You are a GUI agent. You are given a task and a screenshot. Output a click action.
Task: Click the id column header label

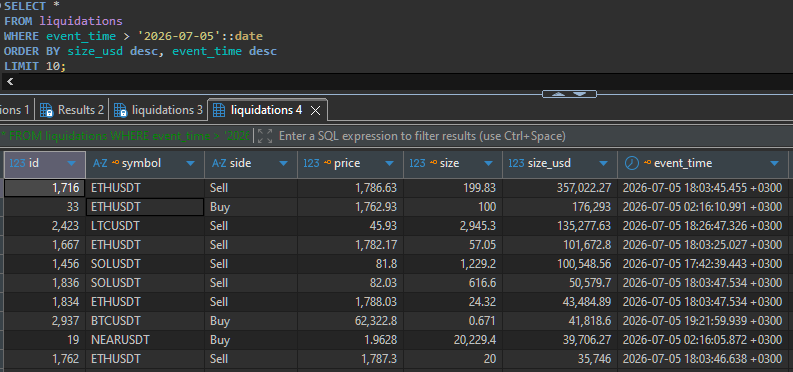[34, 163]
